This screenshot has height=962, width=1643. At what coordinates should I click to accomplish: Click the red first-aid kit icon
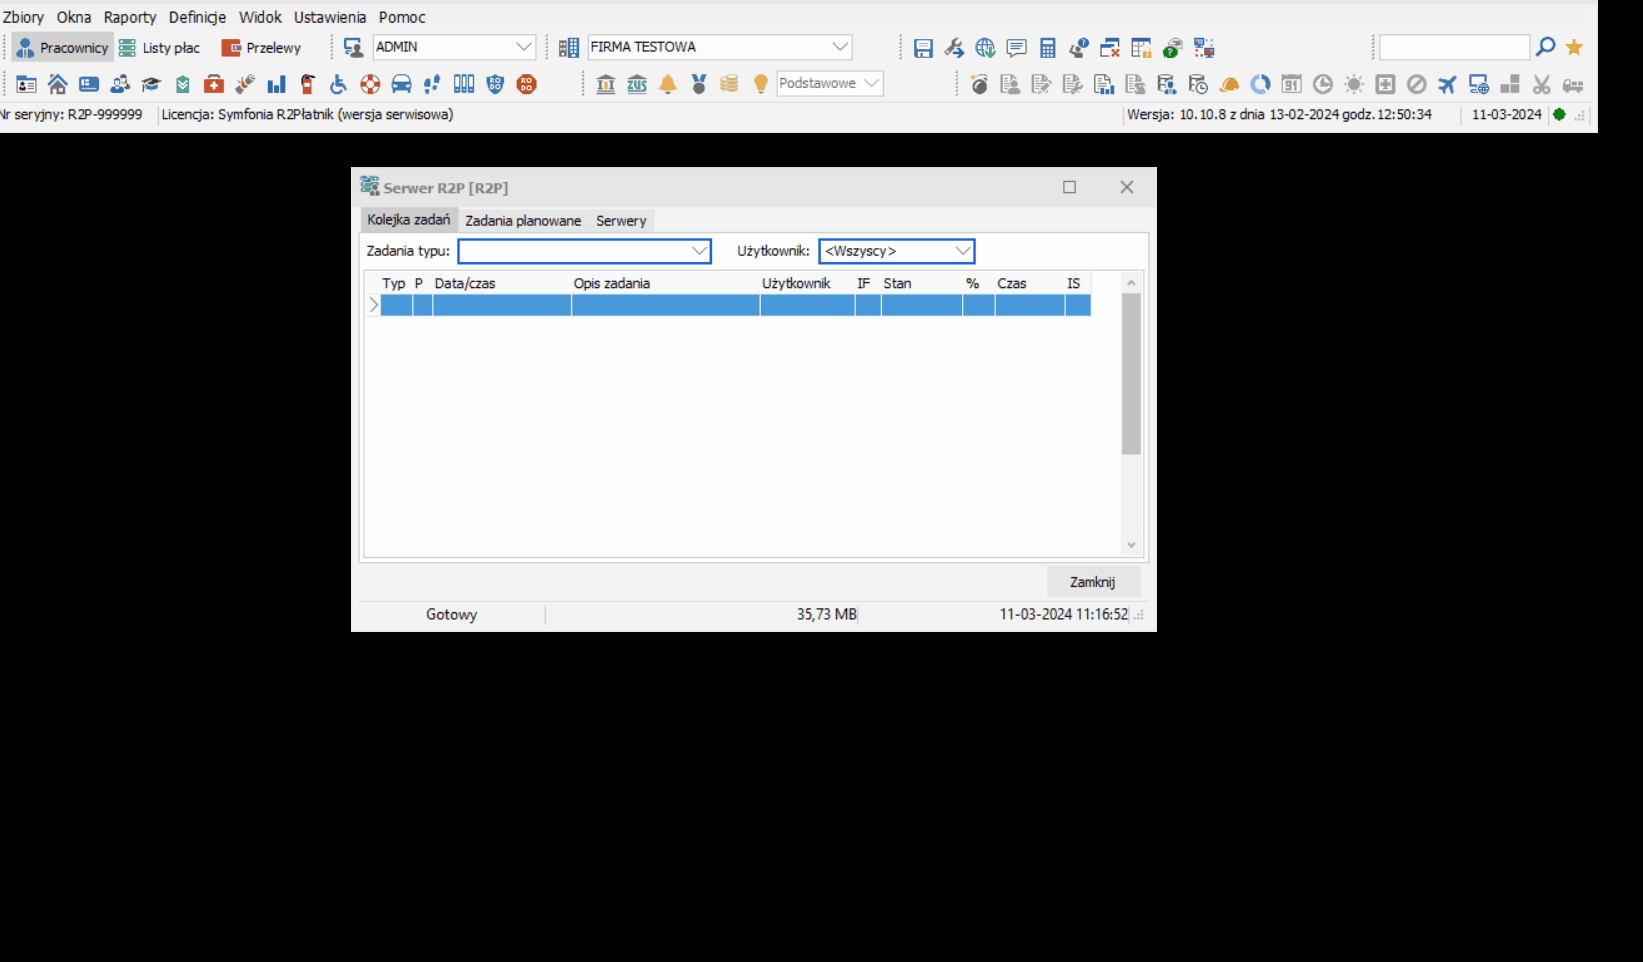click(214, 84)
